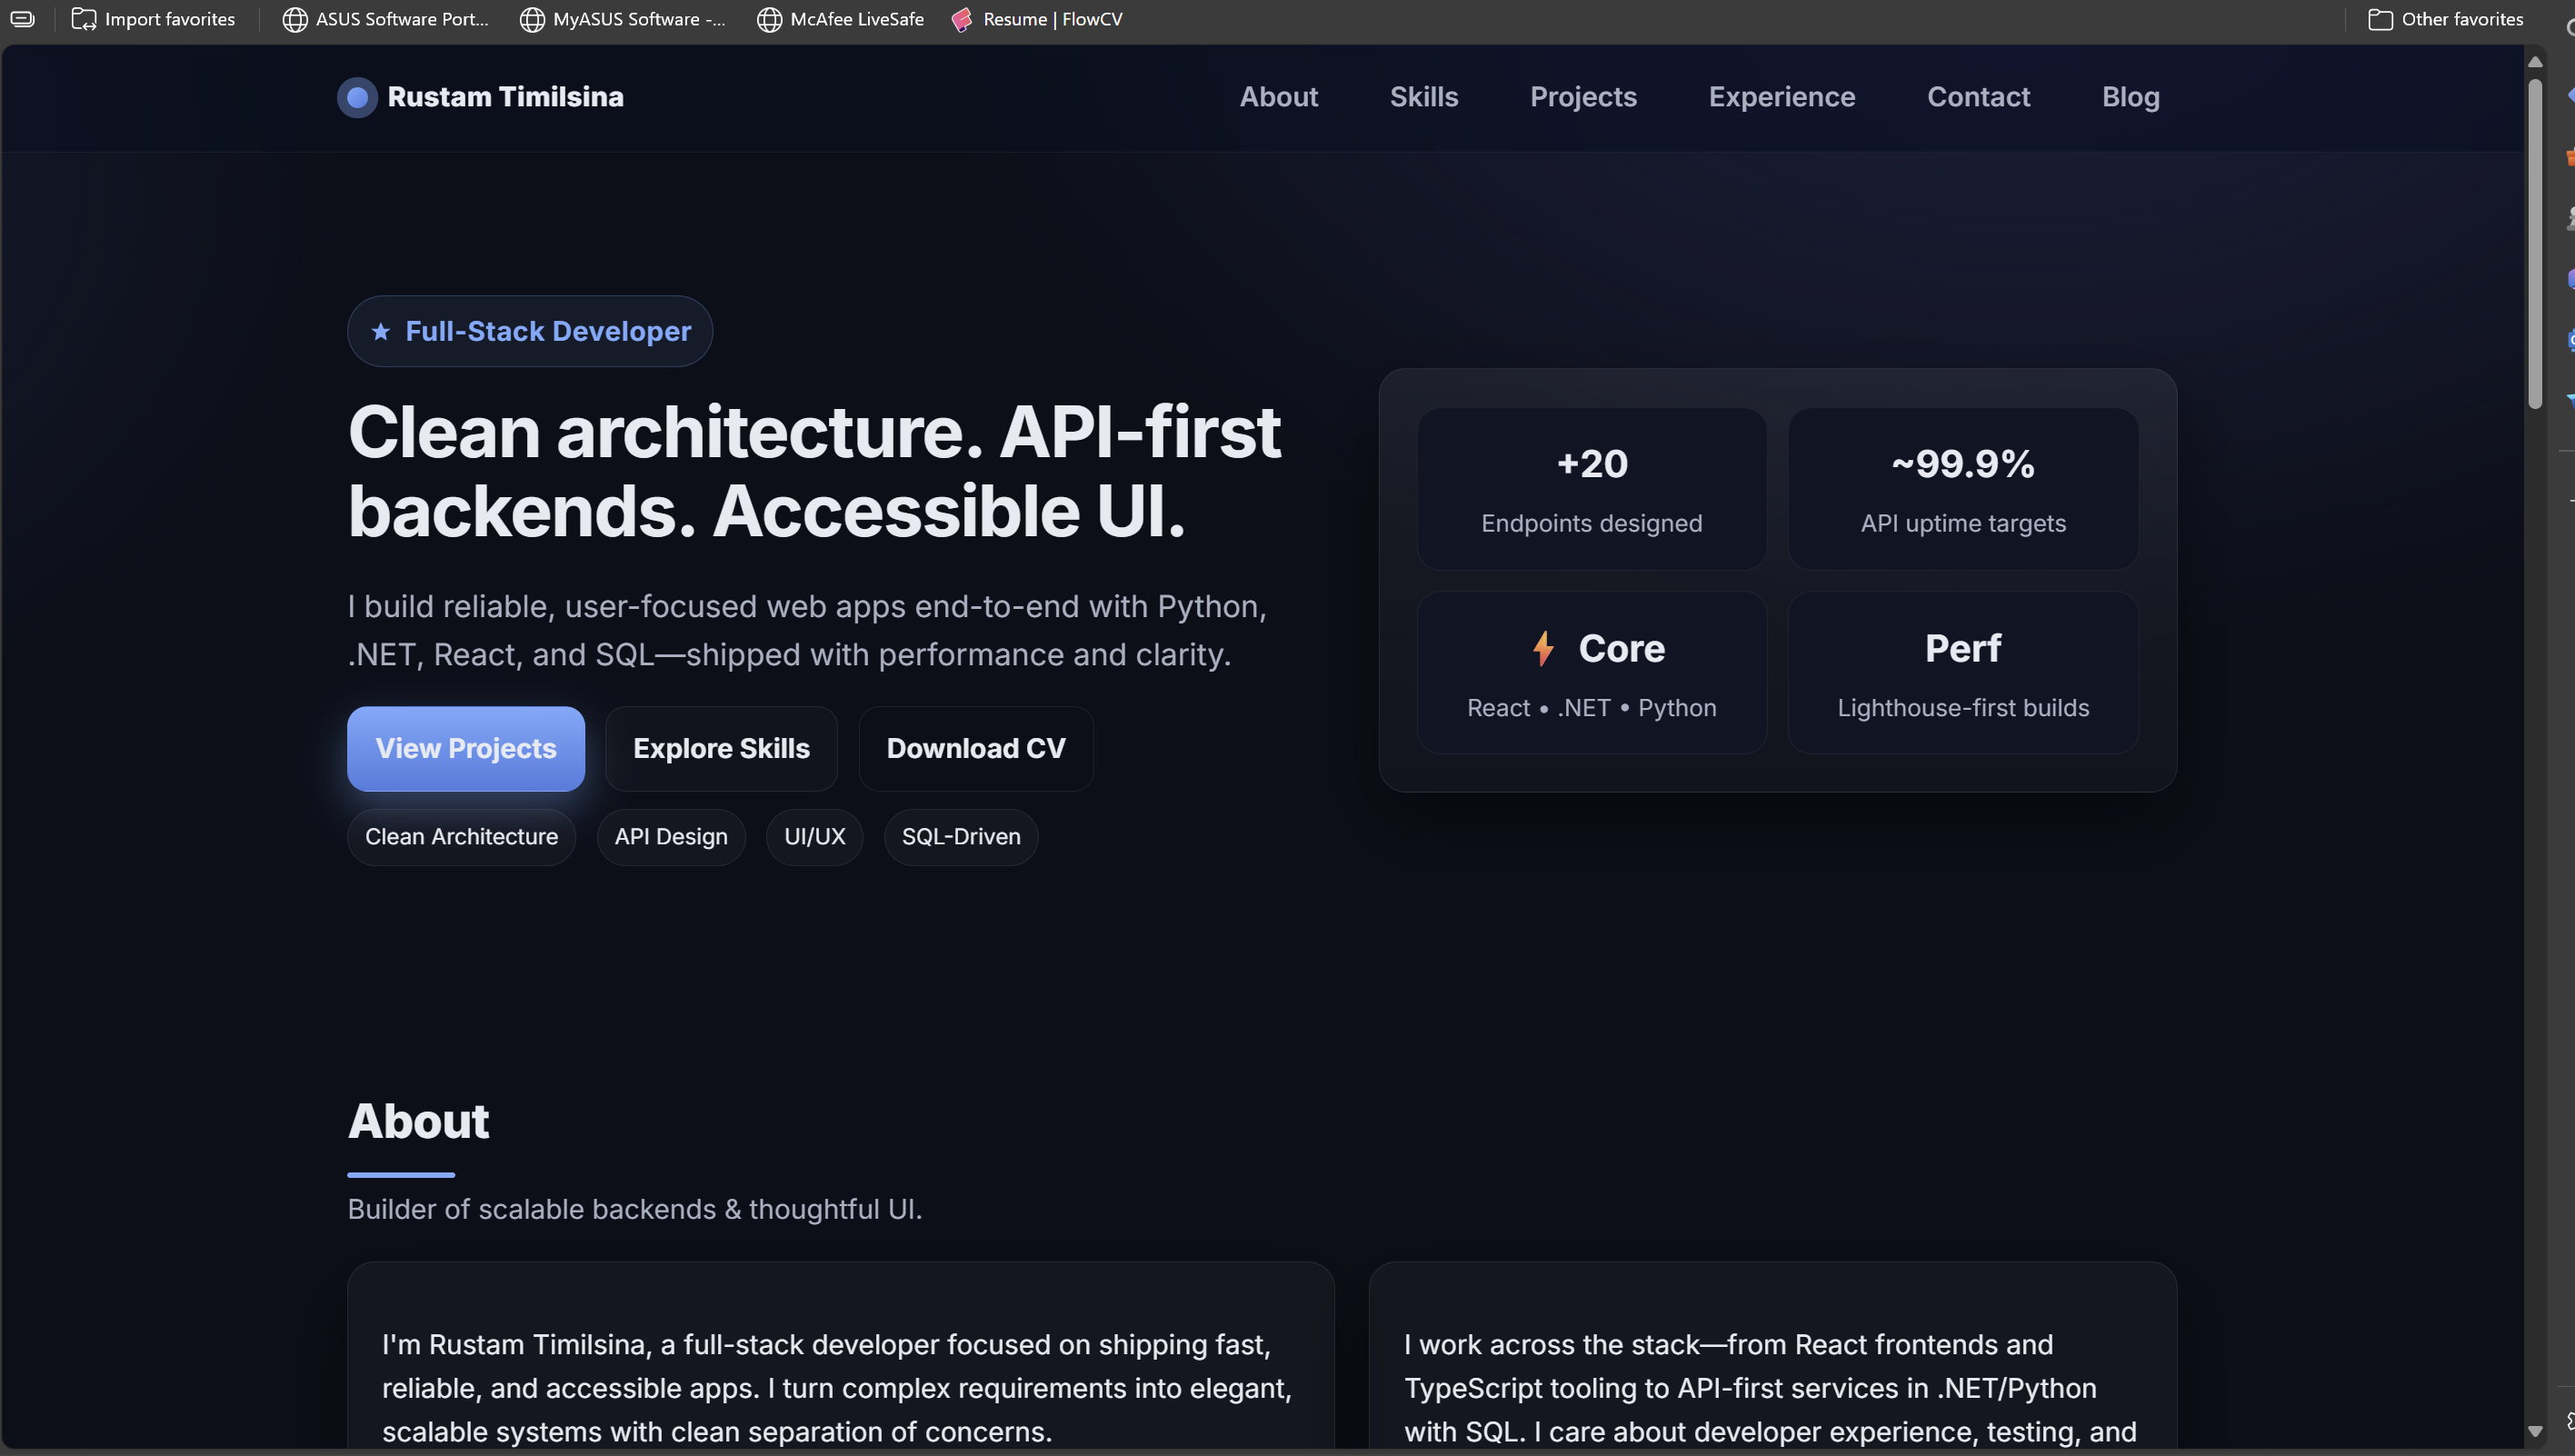
Task: Open the ASUS Software Portal favorite
Action: pyautogui.click(x=386, y=19)
